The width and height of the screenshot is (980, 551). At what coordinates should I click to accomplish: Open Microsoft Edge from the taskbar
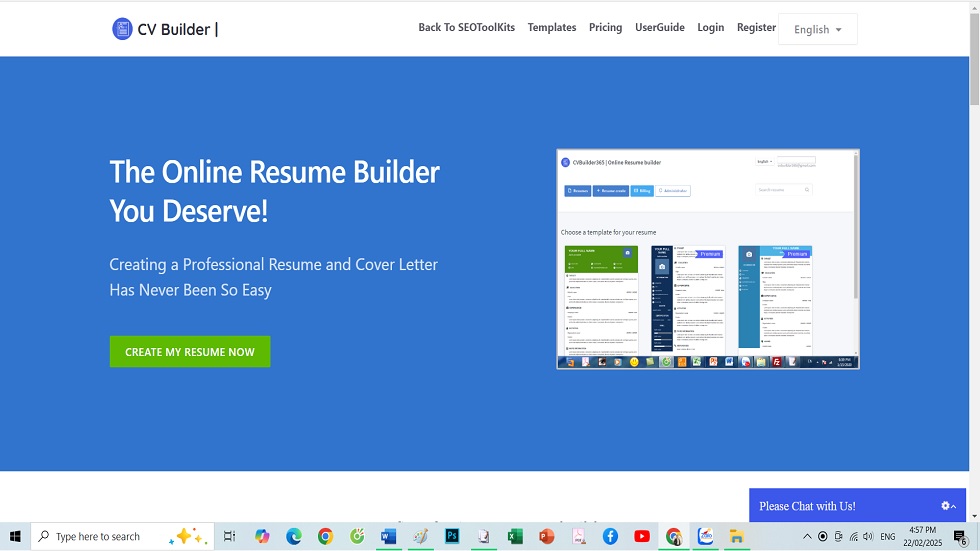[x=294, y=537]
